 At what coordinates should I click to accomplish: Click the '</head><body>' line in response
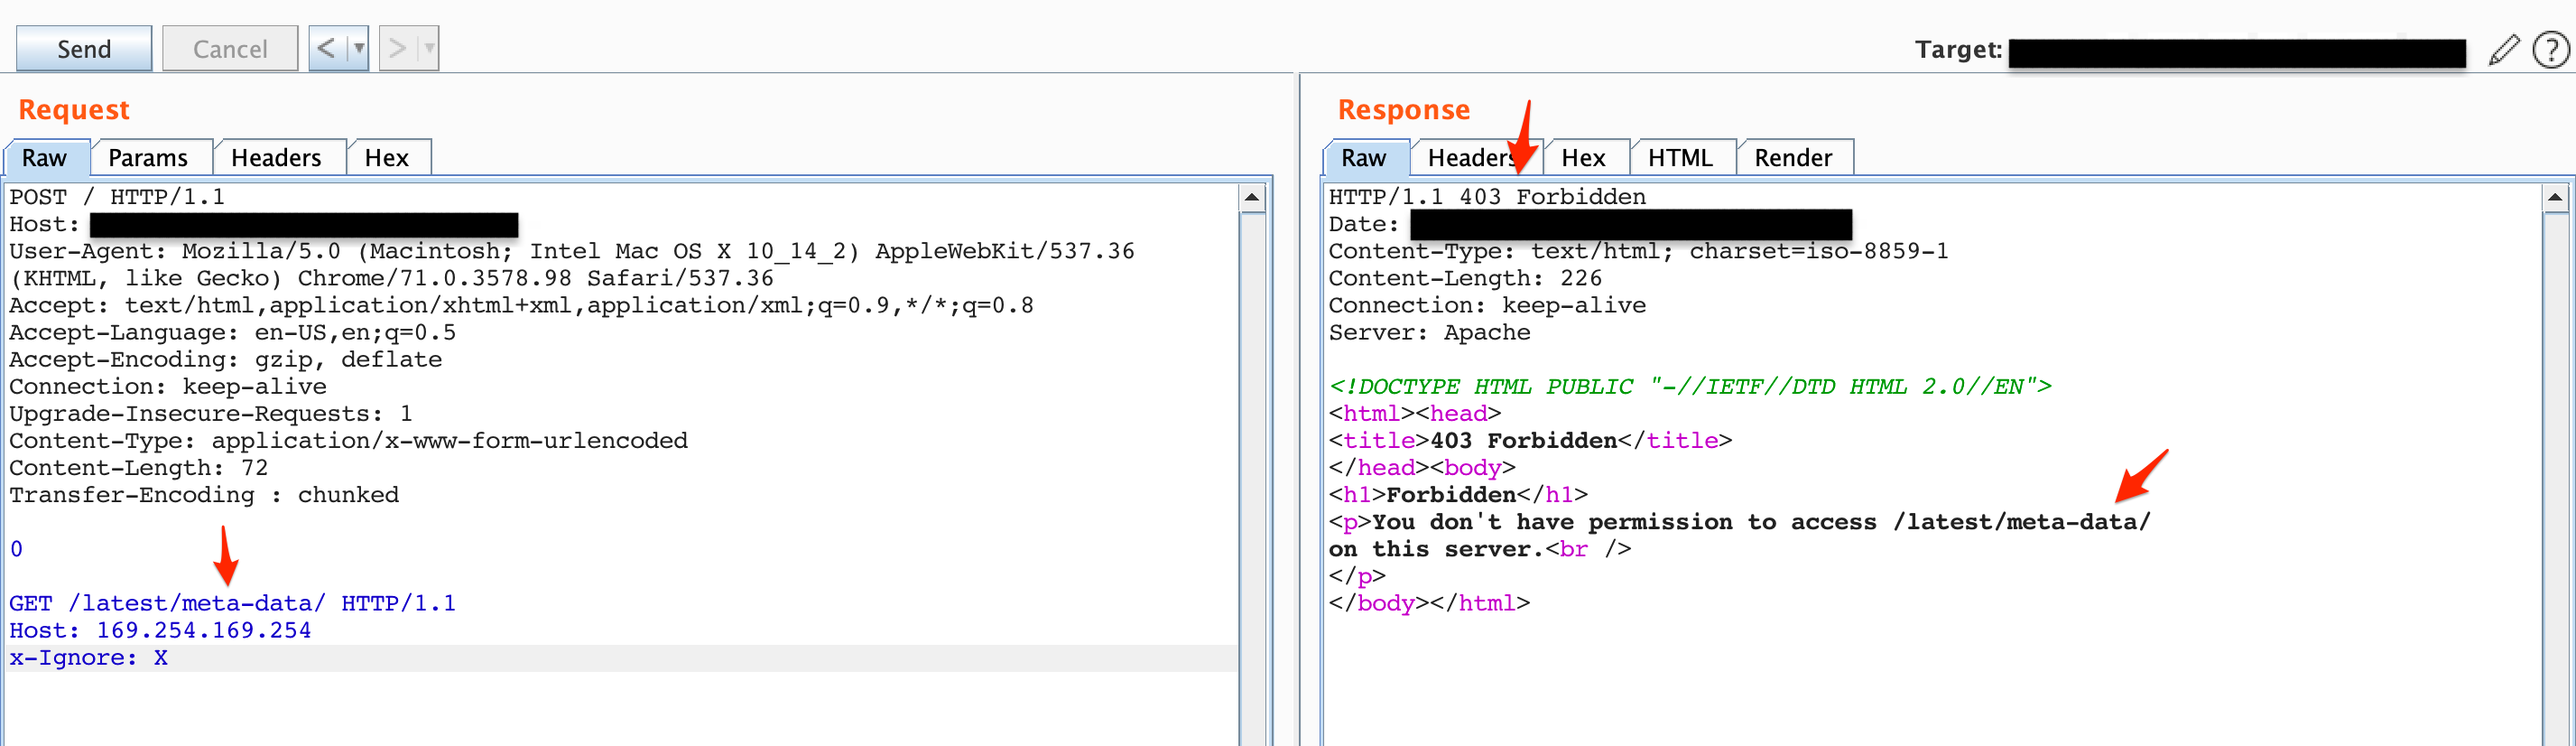click(1422, 468)
